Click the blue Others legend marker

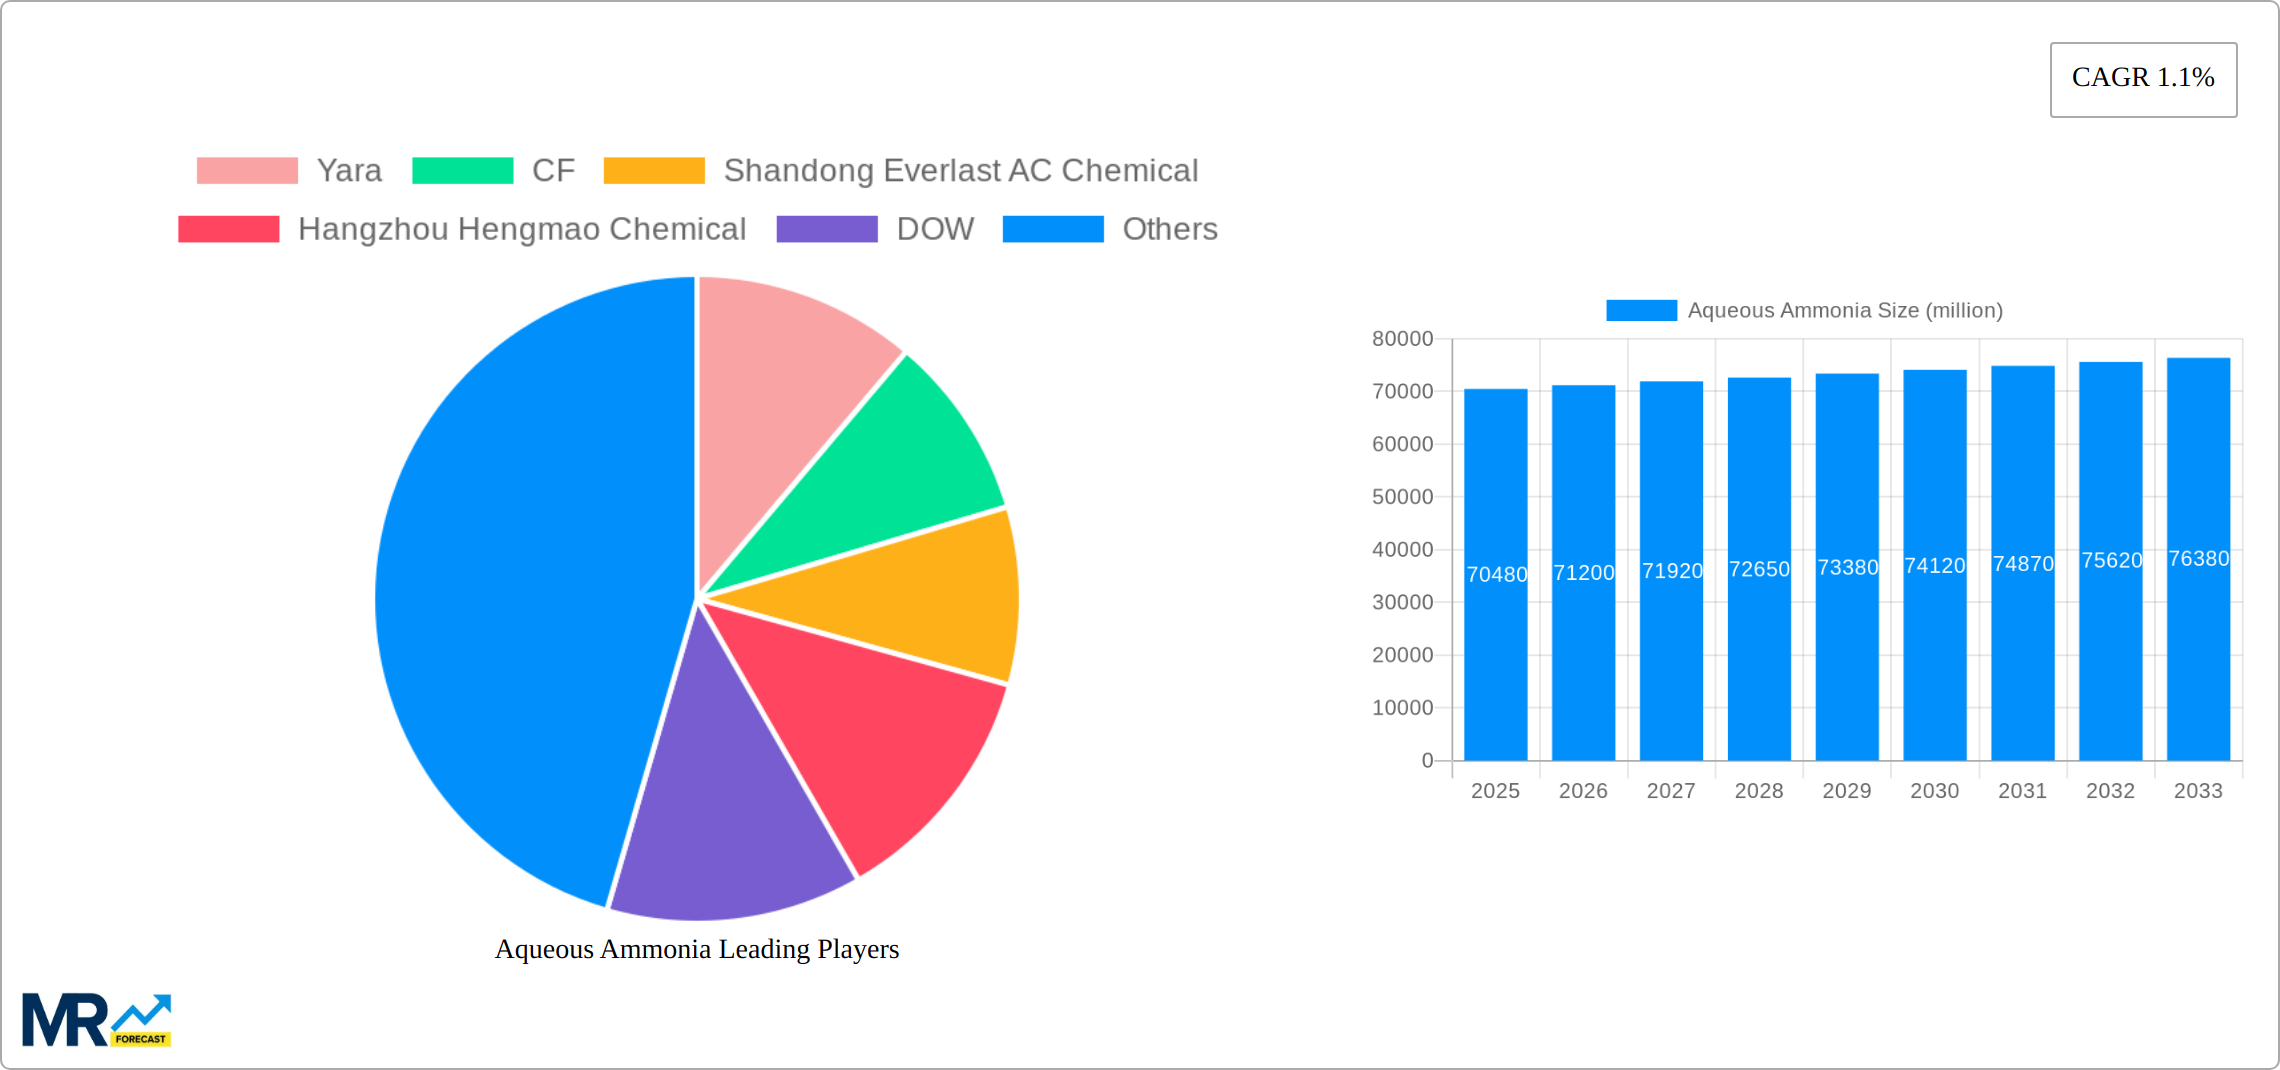point(1052,229)
